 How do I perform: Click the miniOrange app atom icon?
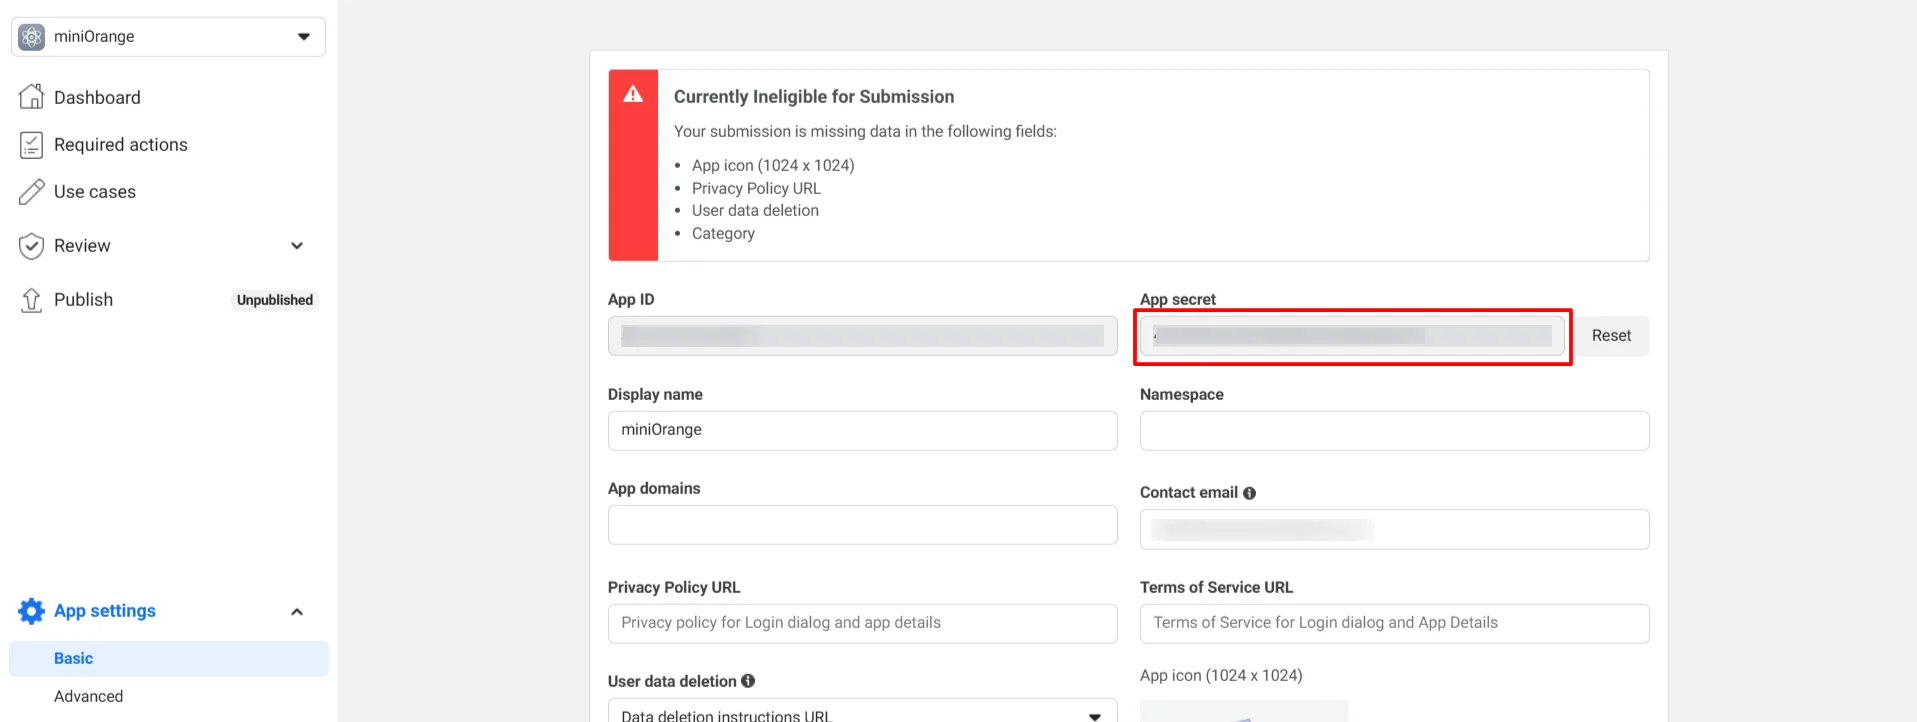[x=32, y=37]
